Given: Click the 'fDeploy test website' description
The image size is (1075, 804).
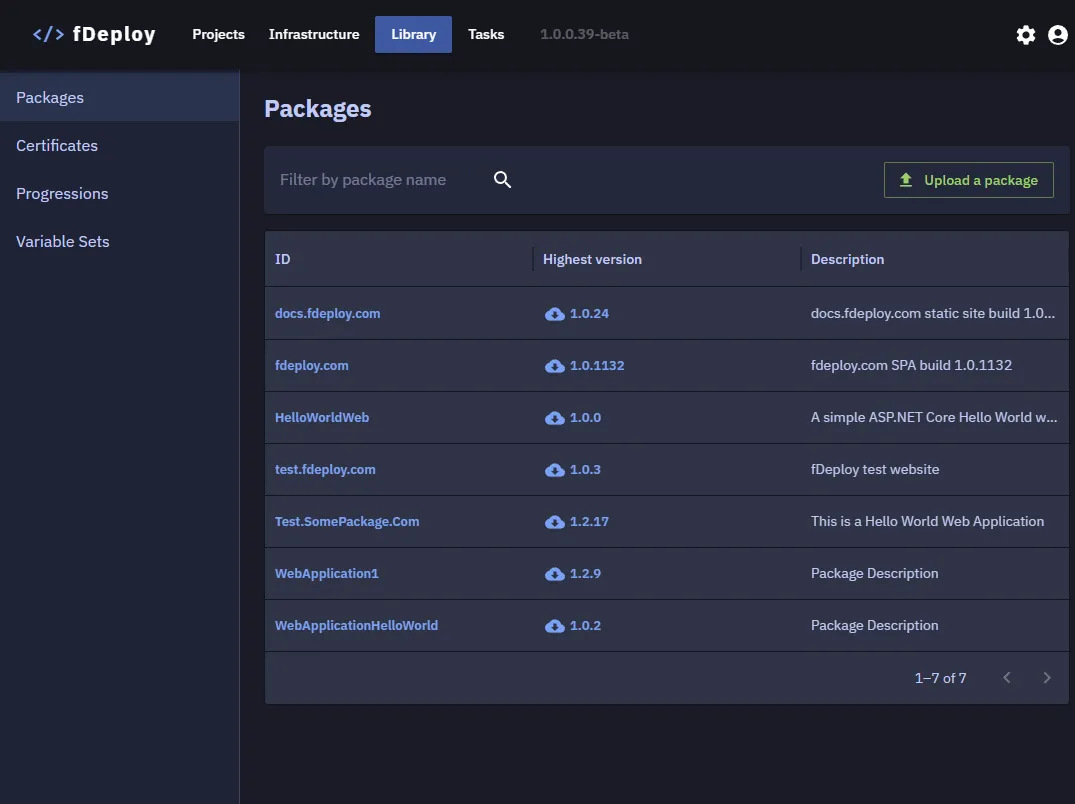Looking at the screenshot, I should [x=875, y=470].
